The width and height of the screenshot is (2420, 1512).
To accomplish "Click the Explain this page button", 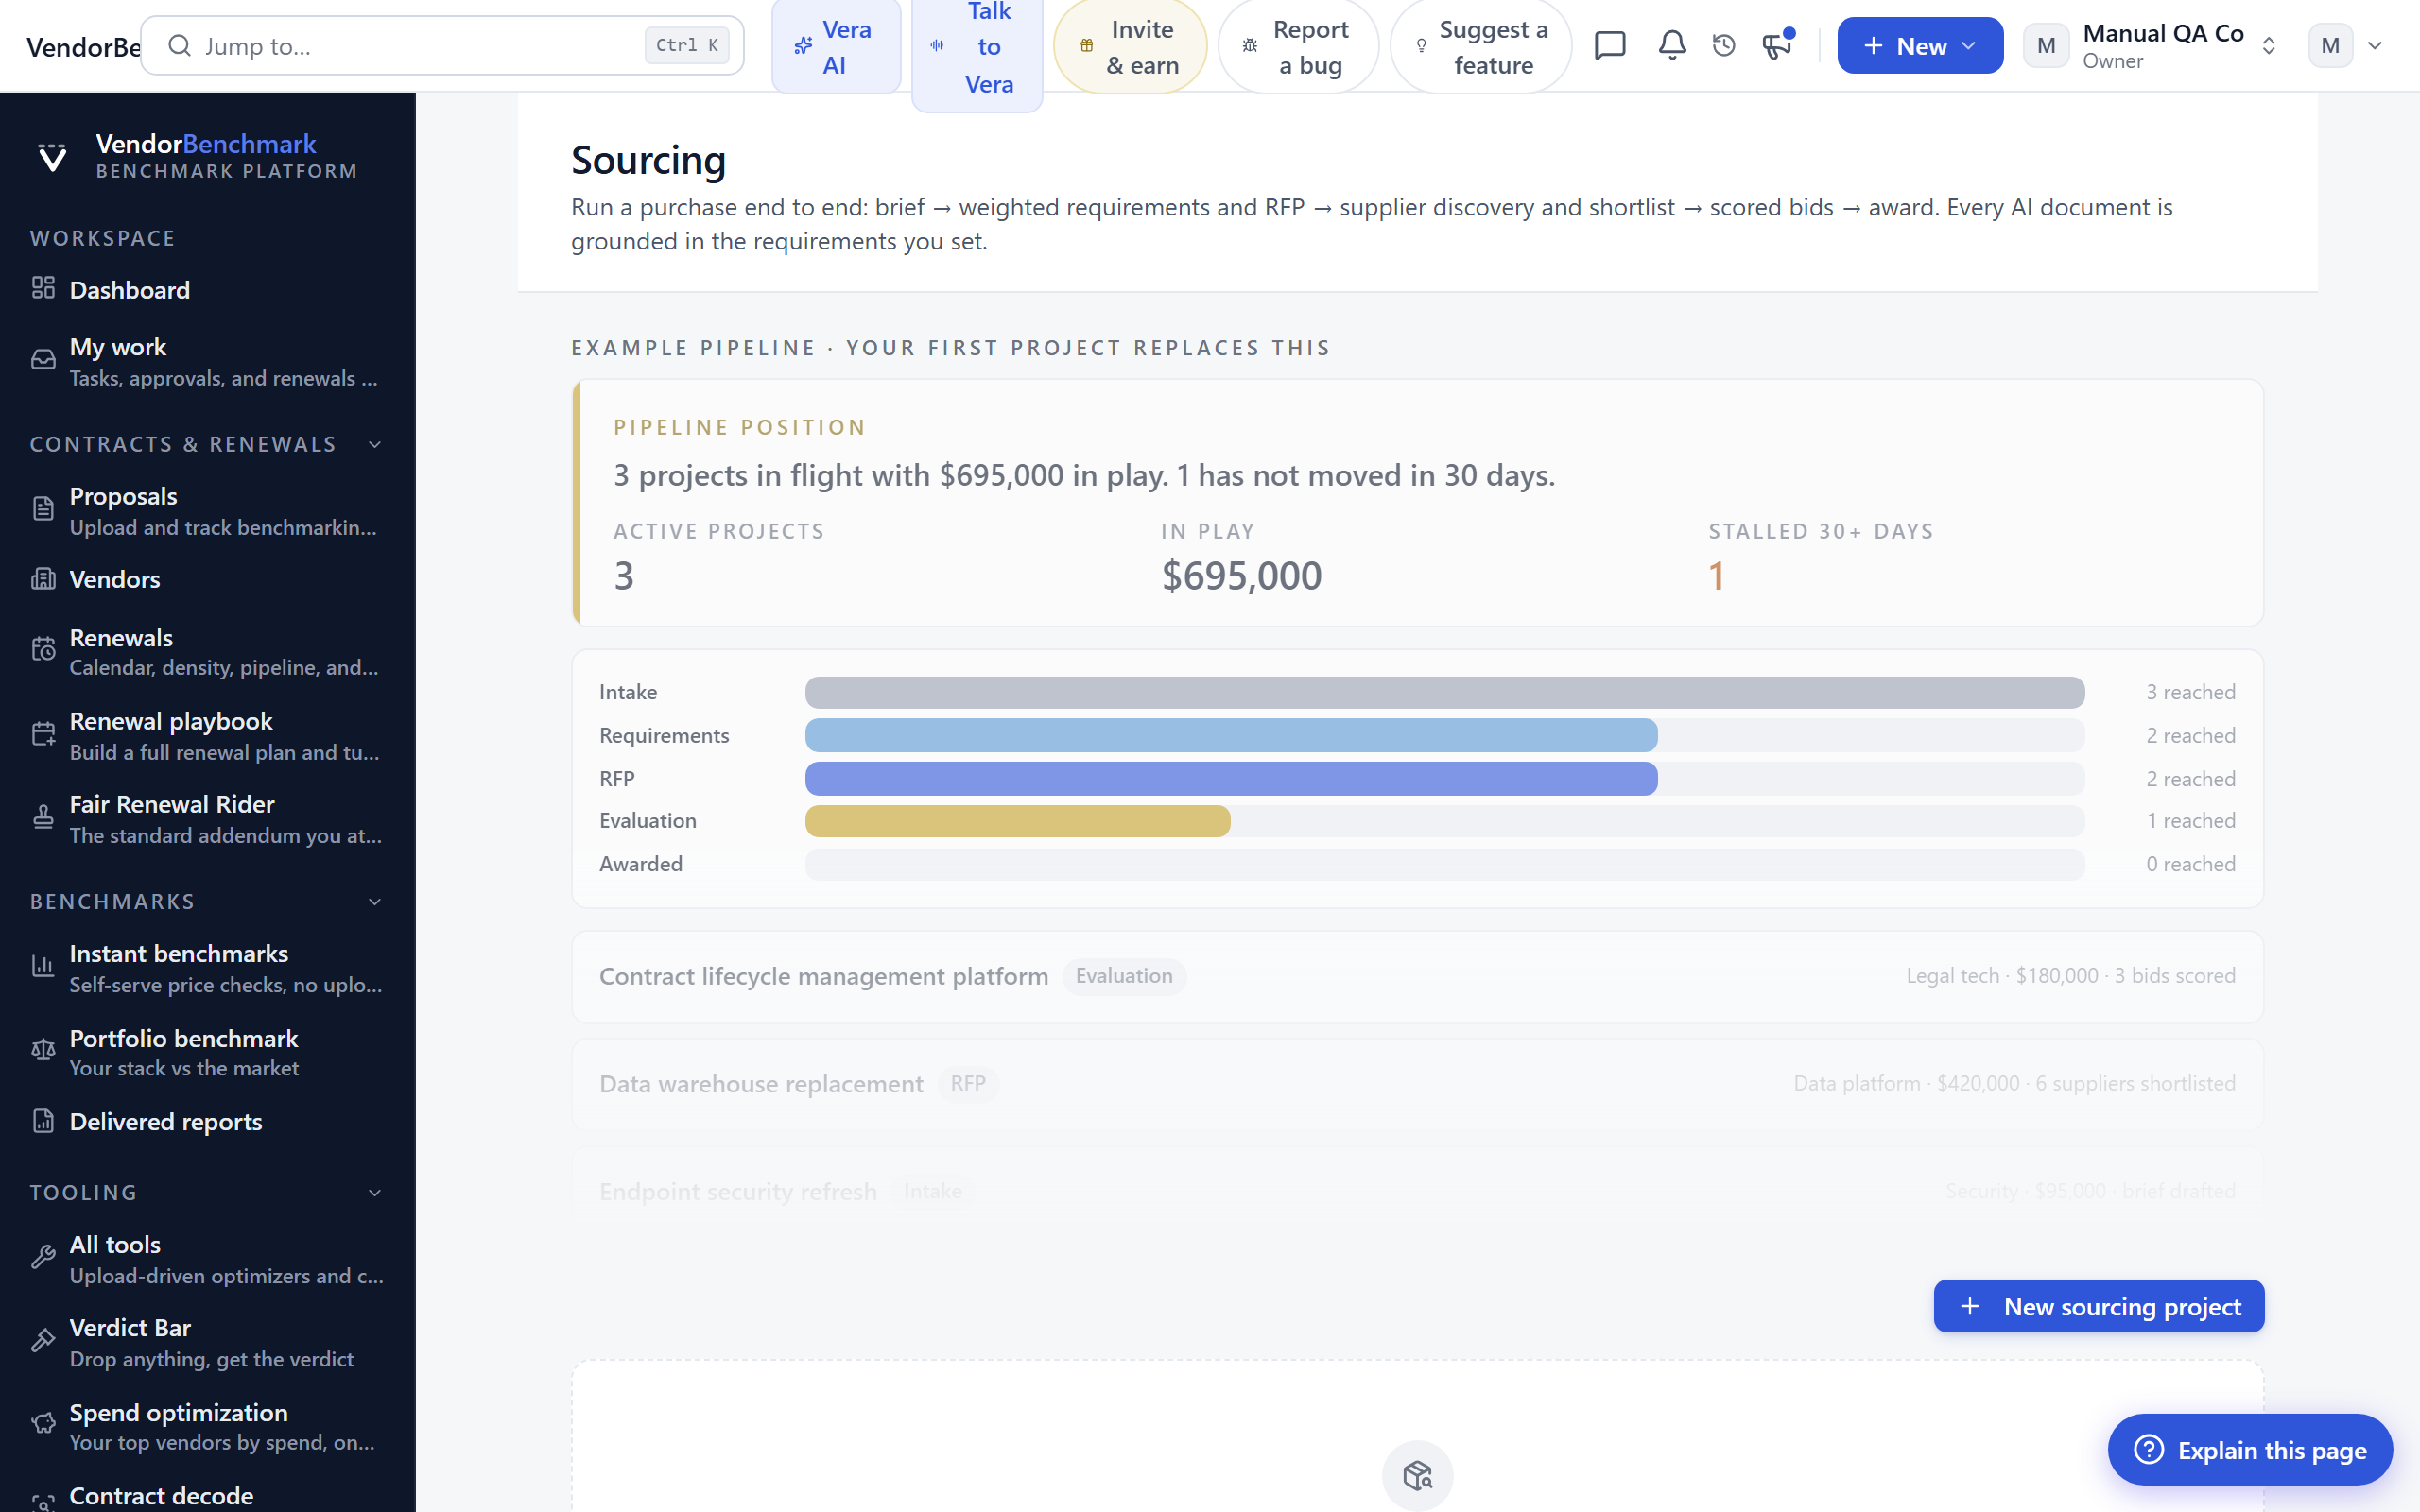I will tap(2250, 1449).
